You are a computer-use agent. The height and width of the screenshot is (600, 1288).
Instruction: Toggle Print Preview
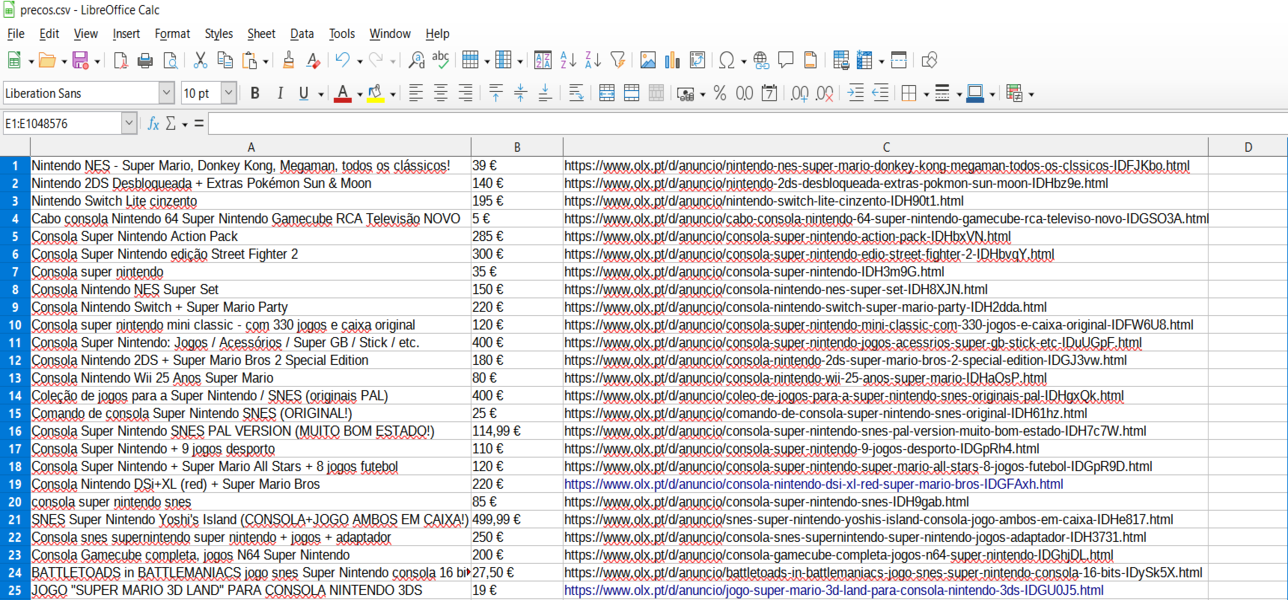(x=170, y=61)
